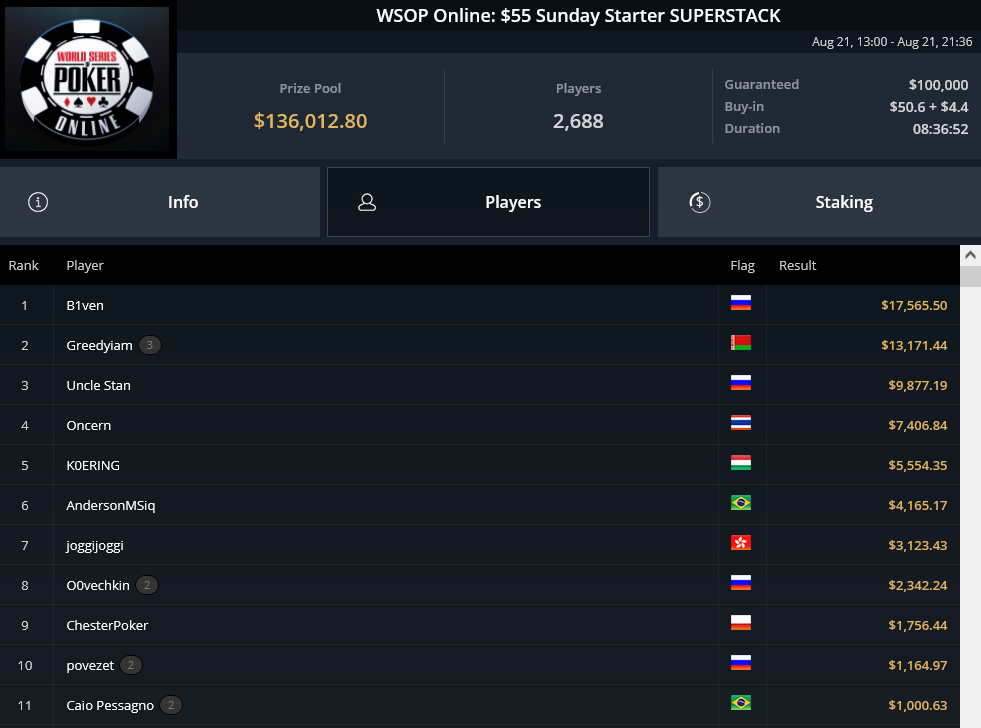Click the Result column header
The height and width of the screenshot is (728, 981).
(x=797, y=265)
